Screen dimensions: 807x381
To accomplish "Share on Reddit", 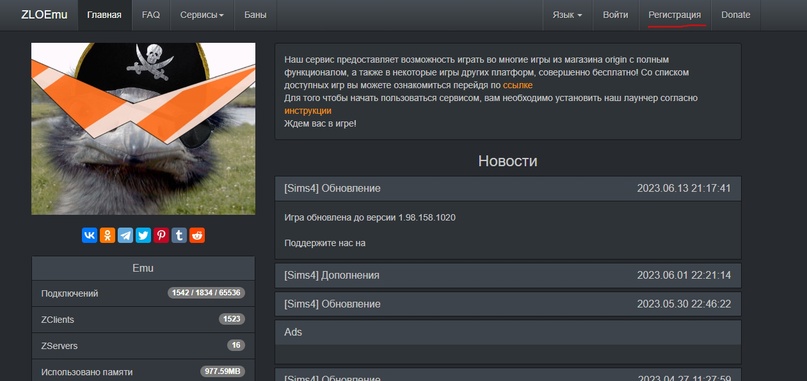I will 197,235.
